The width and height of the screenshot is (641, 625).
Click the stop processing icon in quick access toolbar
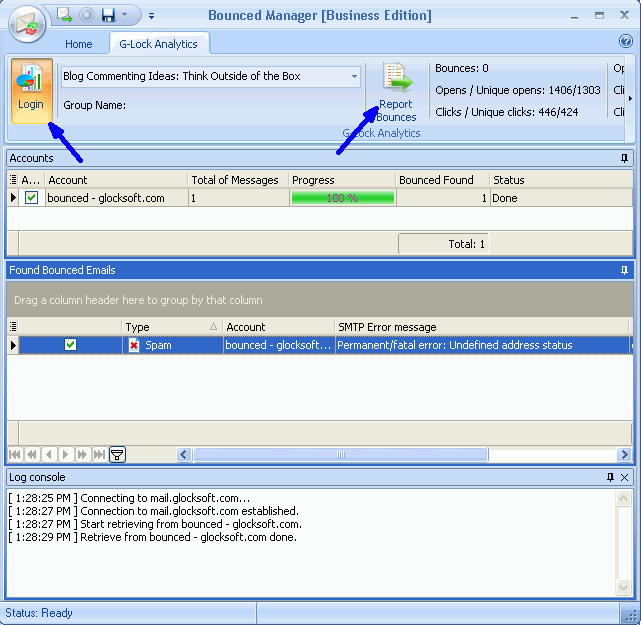[x=86, y=15]
